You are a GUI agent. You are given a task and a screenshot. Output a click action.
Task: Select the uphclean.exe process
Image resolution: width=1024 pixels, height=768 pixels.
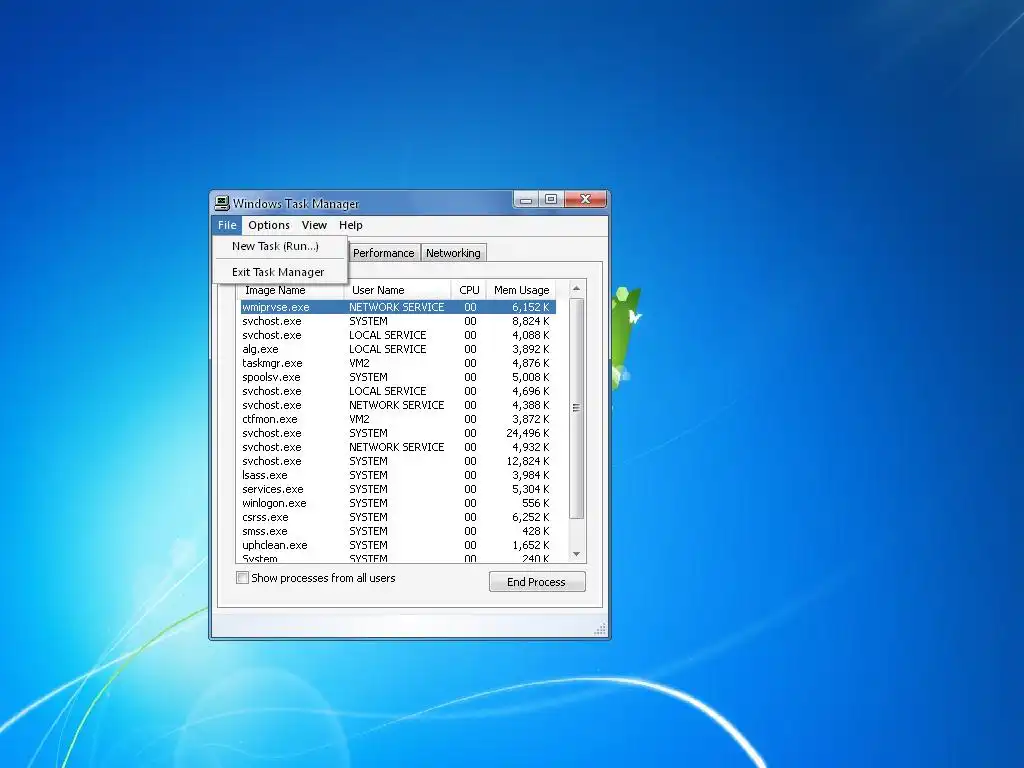pos(398,545)
